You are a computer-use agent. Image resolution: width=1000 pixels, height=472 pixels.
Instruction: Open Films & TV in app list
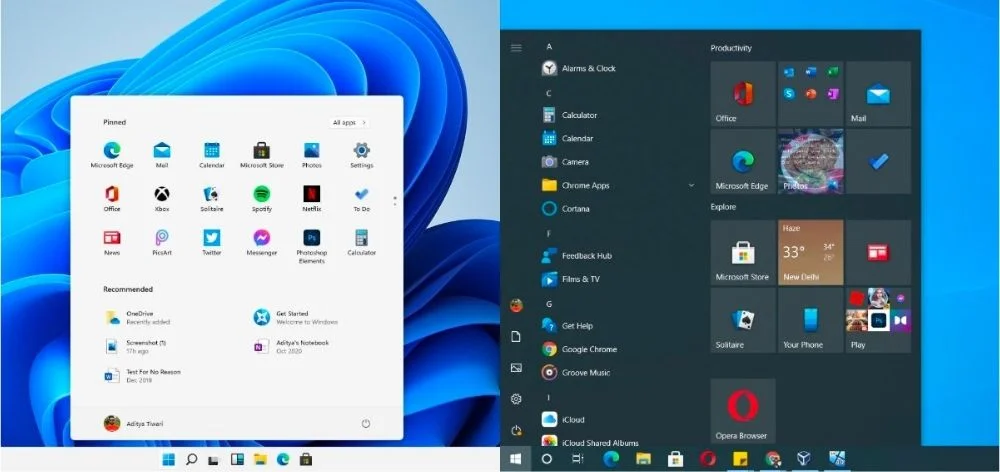[x=571, y=279]
